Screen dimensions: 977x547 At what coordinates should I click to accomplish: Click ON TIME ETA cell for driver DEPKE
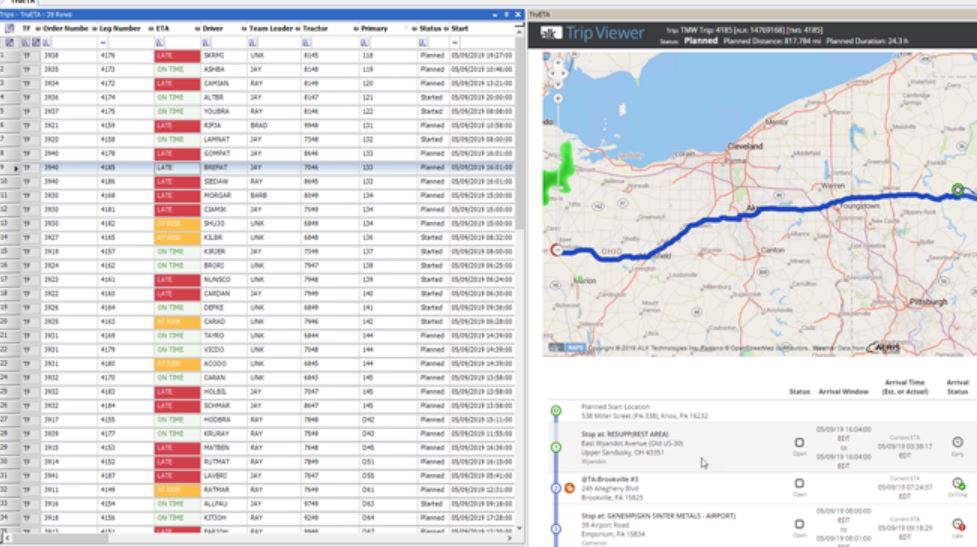pos(177,308)
